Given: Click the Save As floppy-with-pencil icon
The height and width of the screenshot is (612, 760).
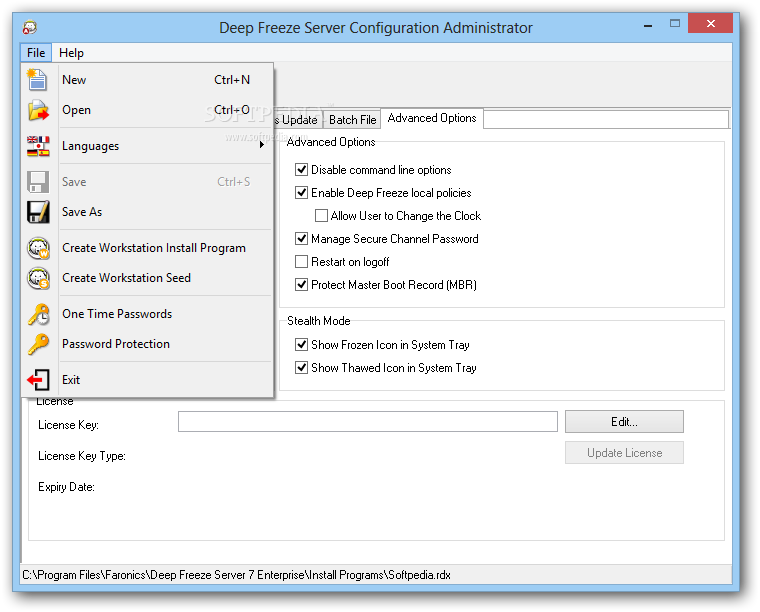Looking at the screenshot, I should coord(38,212).
